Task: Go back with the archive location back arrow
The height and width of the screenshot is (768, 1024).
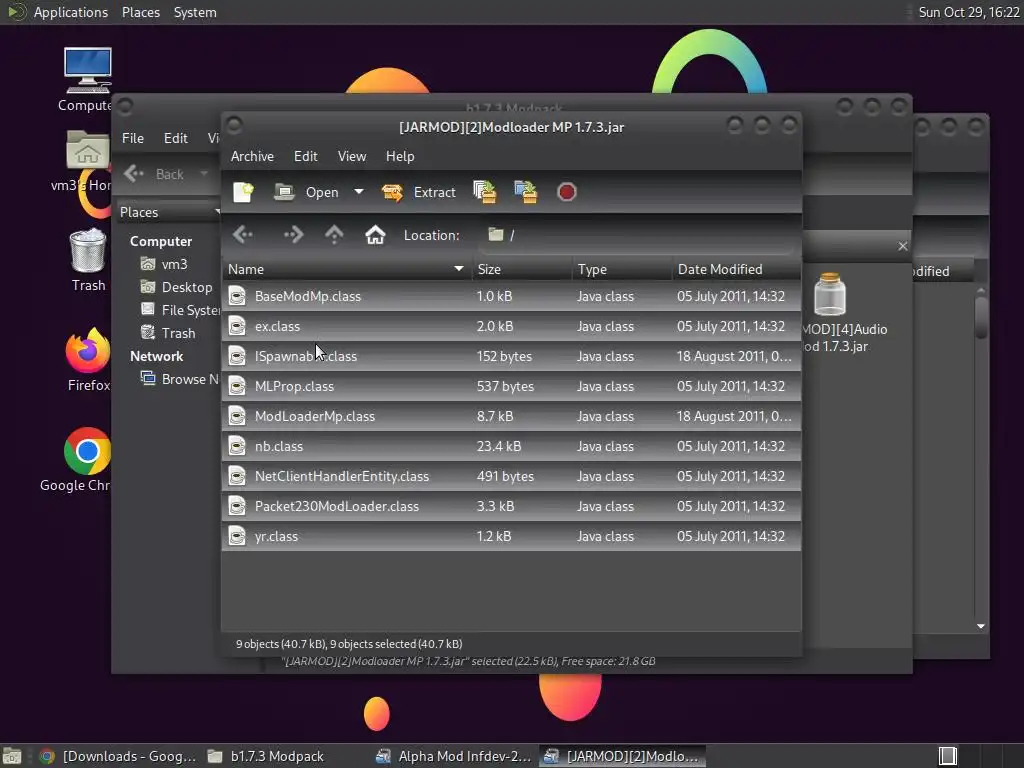Action: [243, 234]
